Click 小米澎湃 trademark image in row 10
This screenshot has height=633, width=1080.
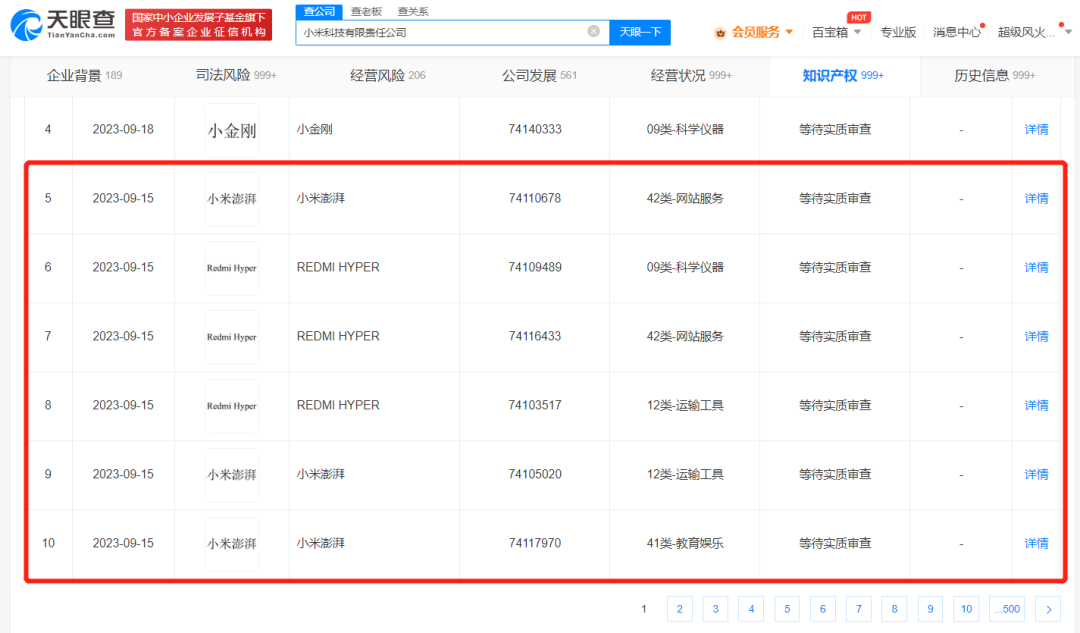click(231, 543)
